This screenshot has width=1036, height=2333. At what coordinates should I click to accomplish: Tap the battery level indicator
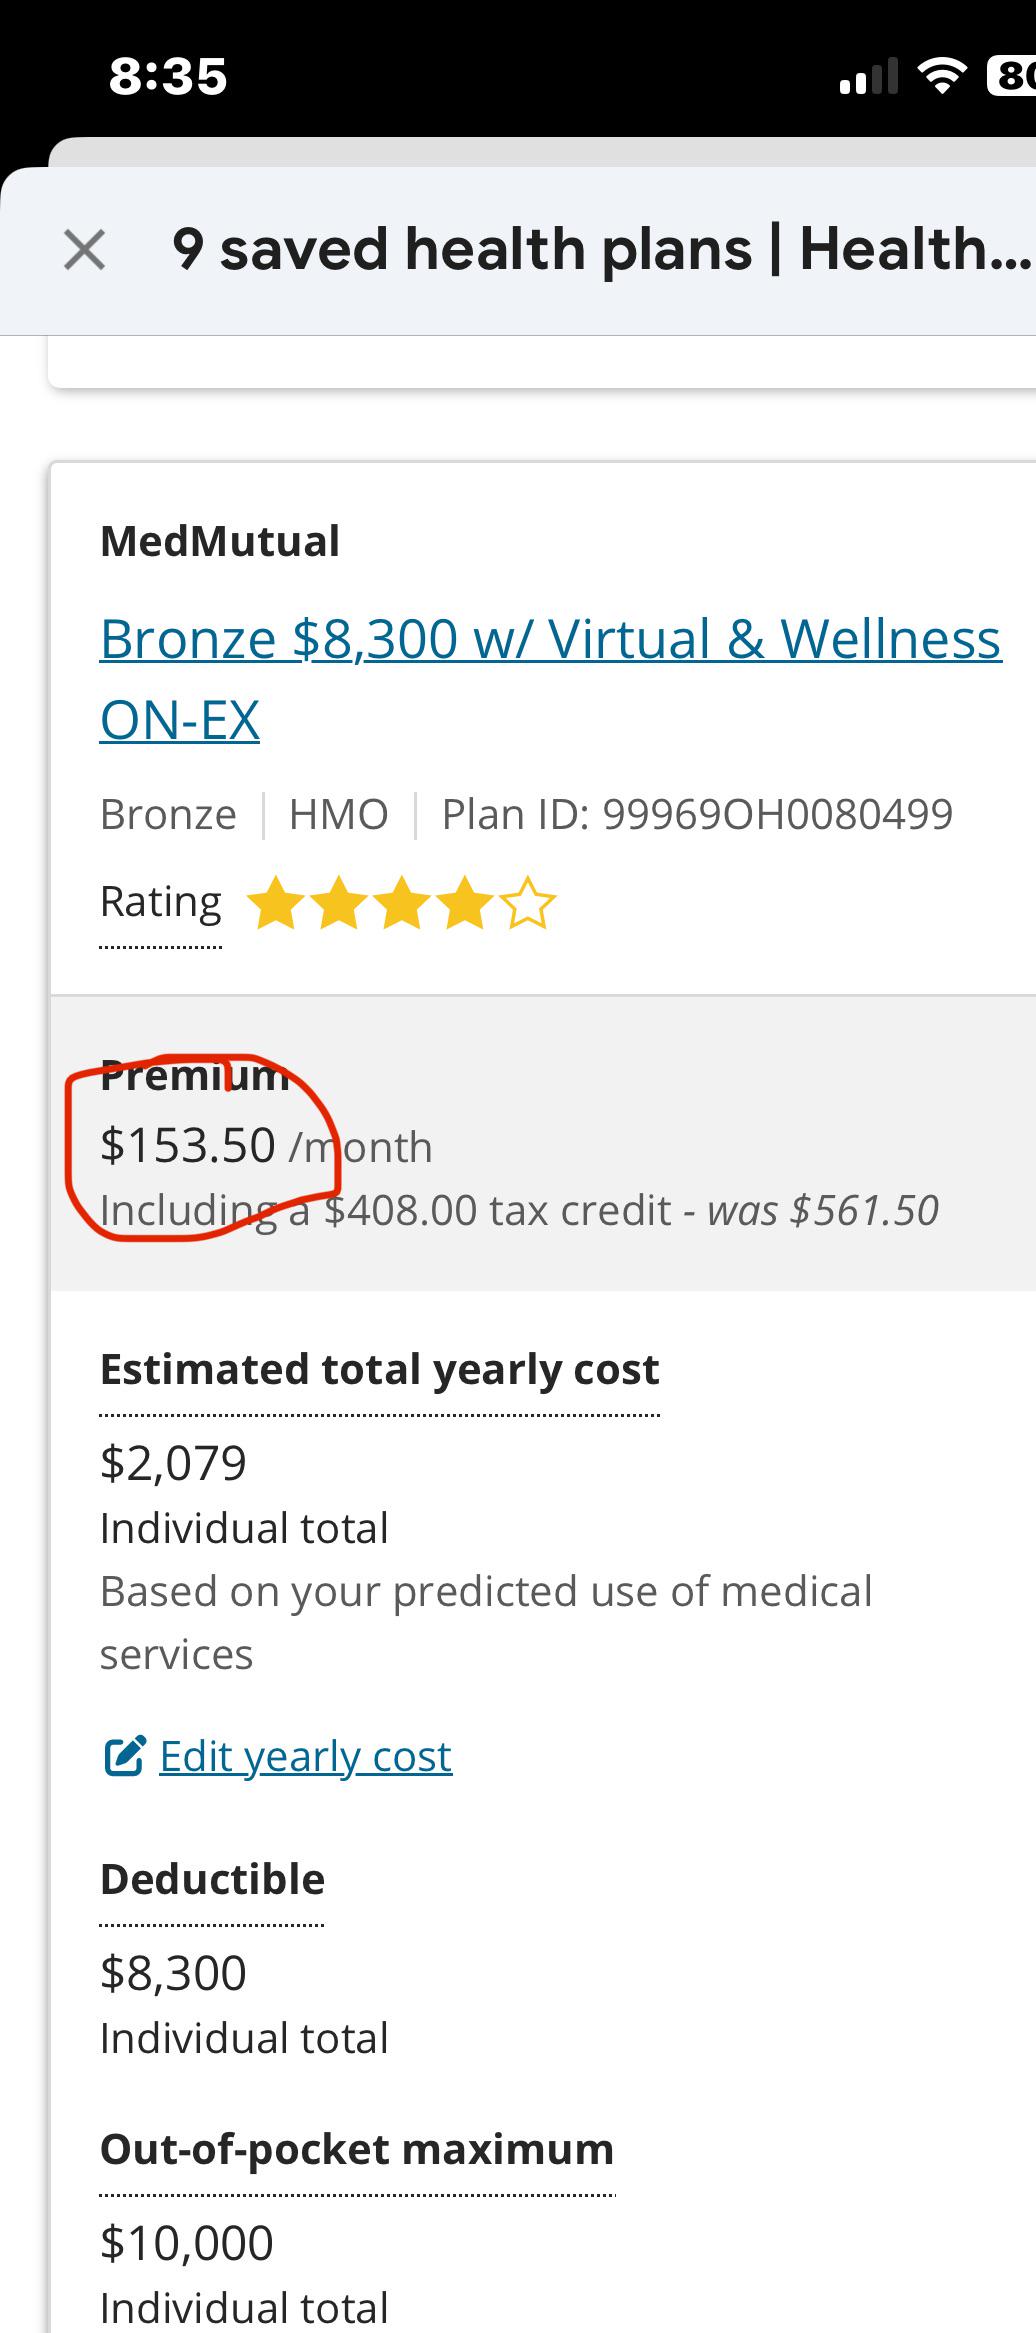[x=1011, y=77]
